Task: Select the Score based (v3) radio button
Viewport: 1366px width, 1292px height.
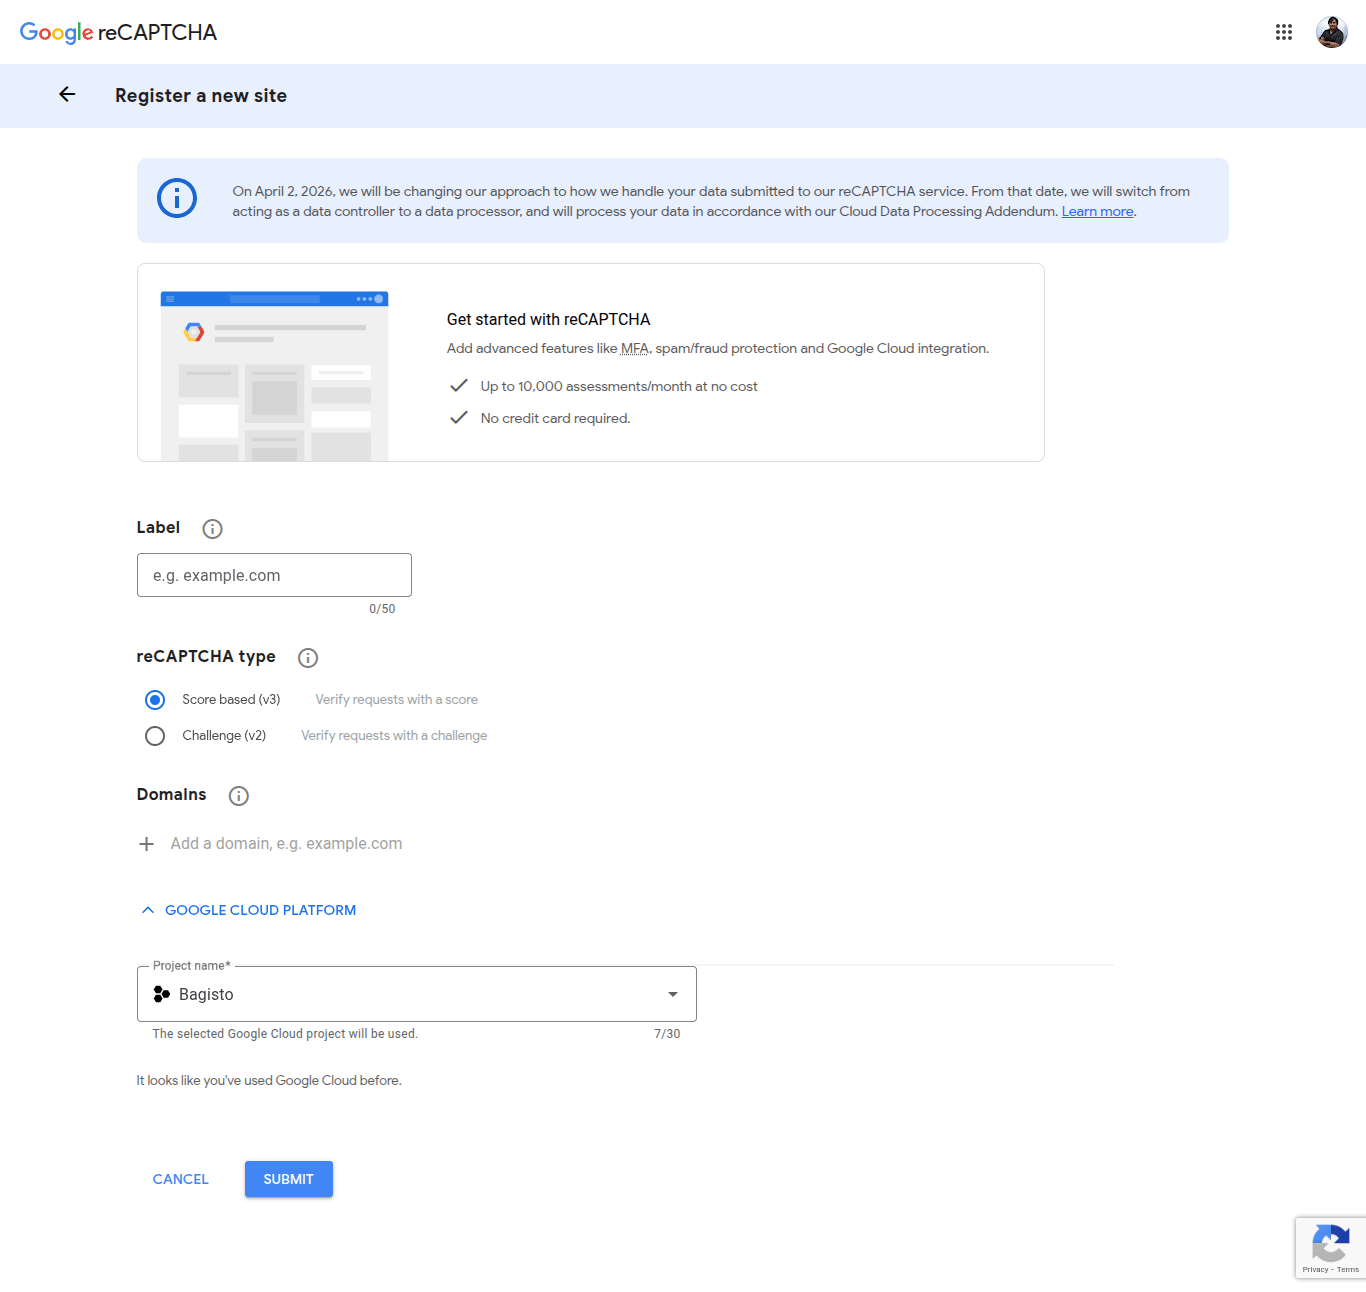Action: coord(155,700)
